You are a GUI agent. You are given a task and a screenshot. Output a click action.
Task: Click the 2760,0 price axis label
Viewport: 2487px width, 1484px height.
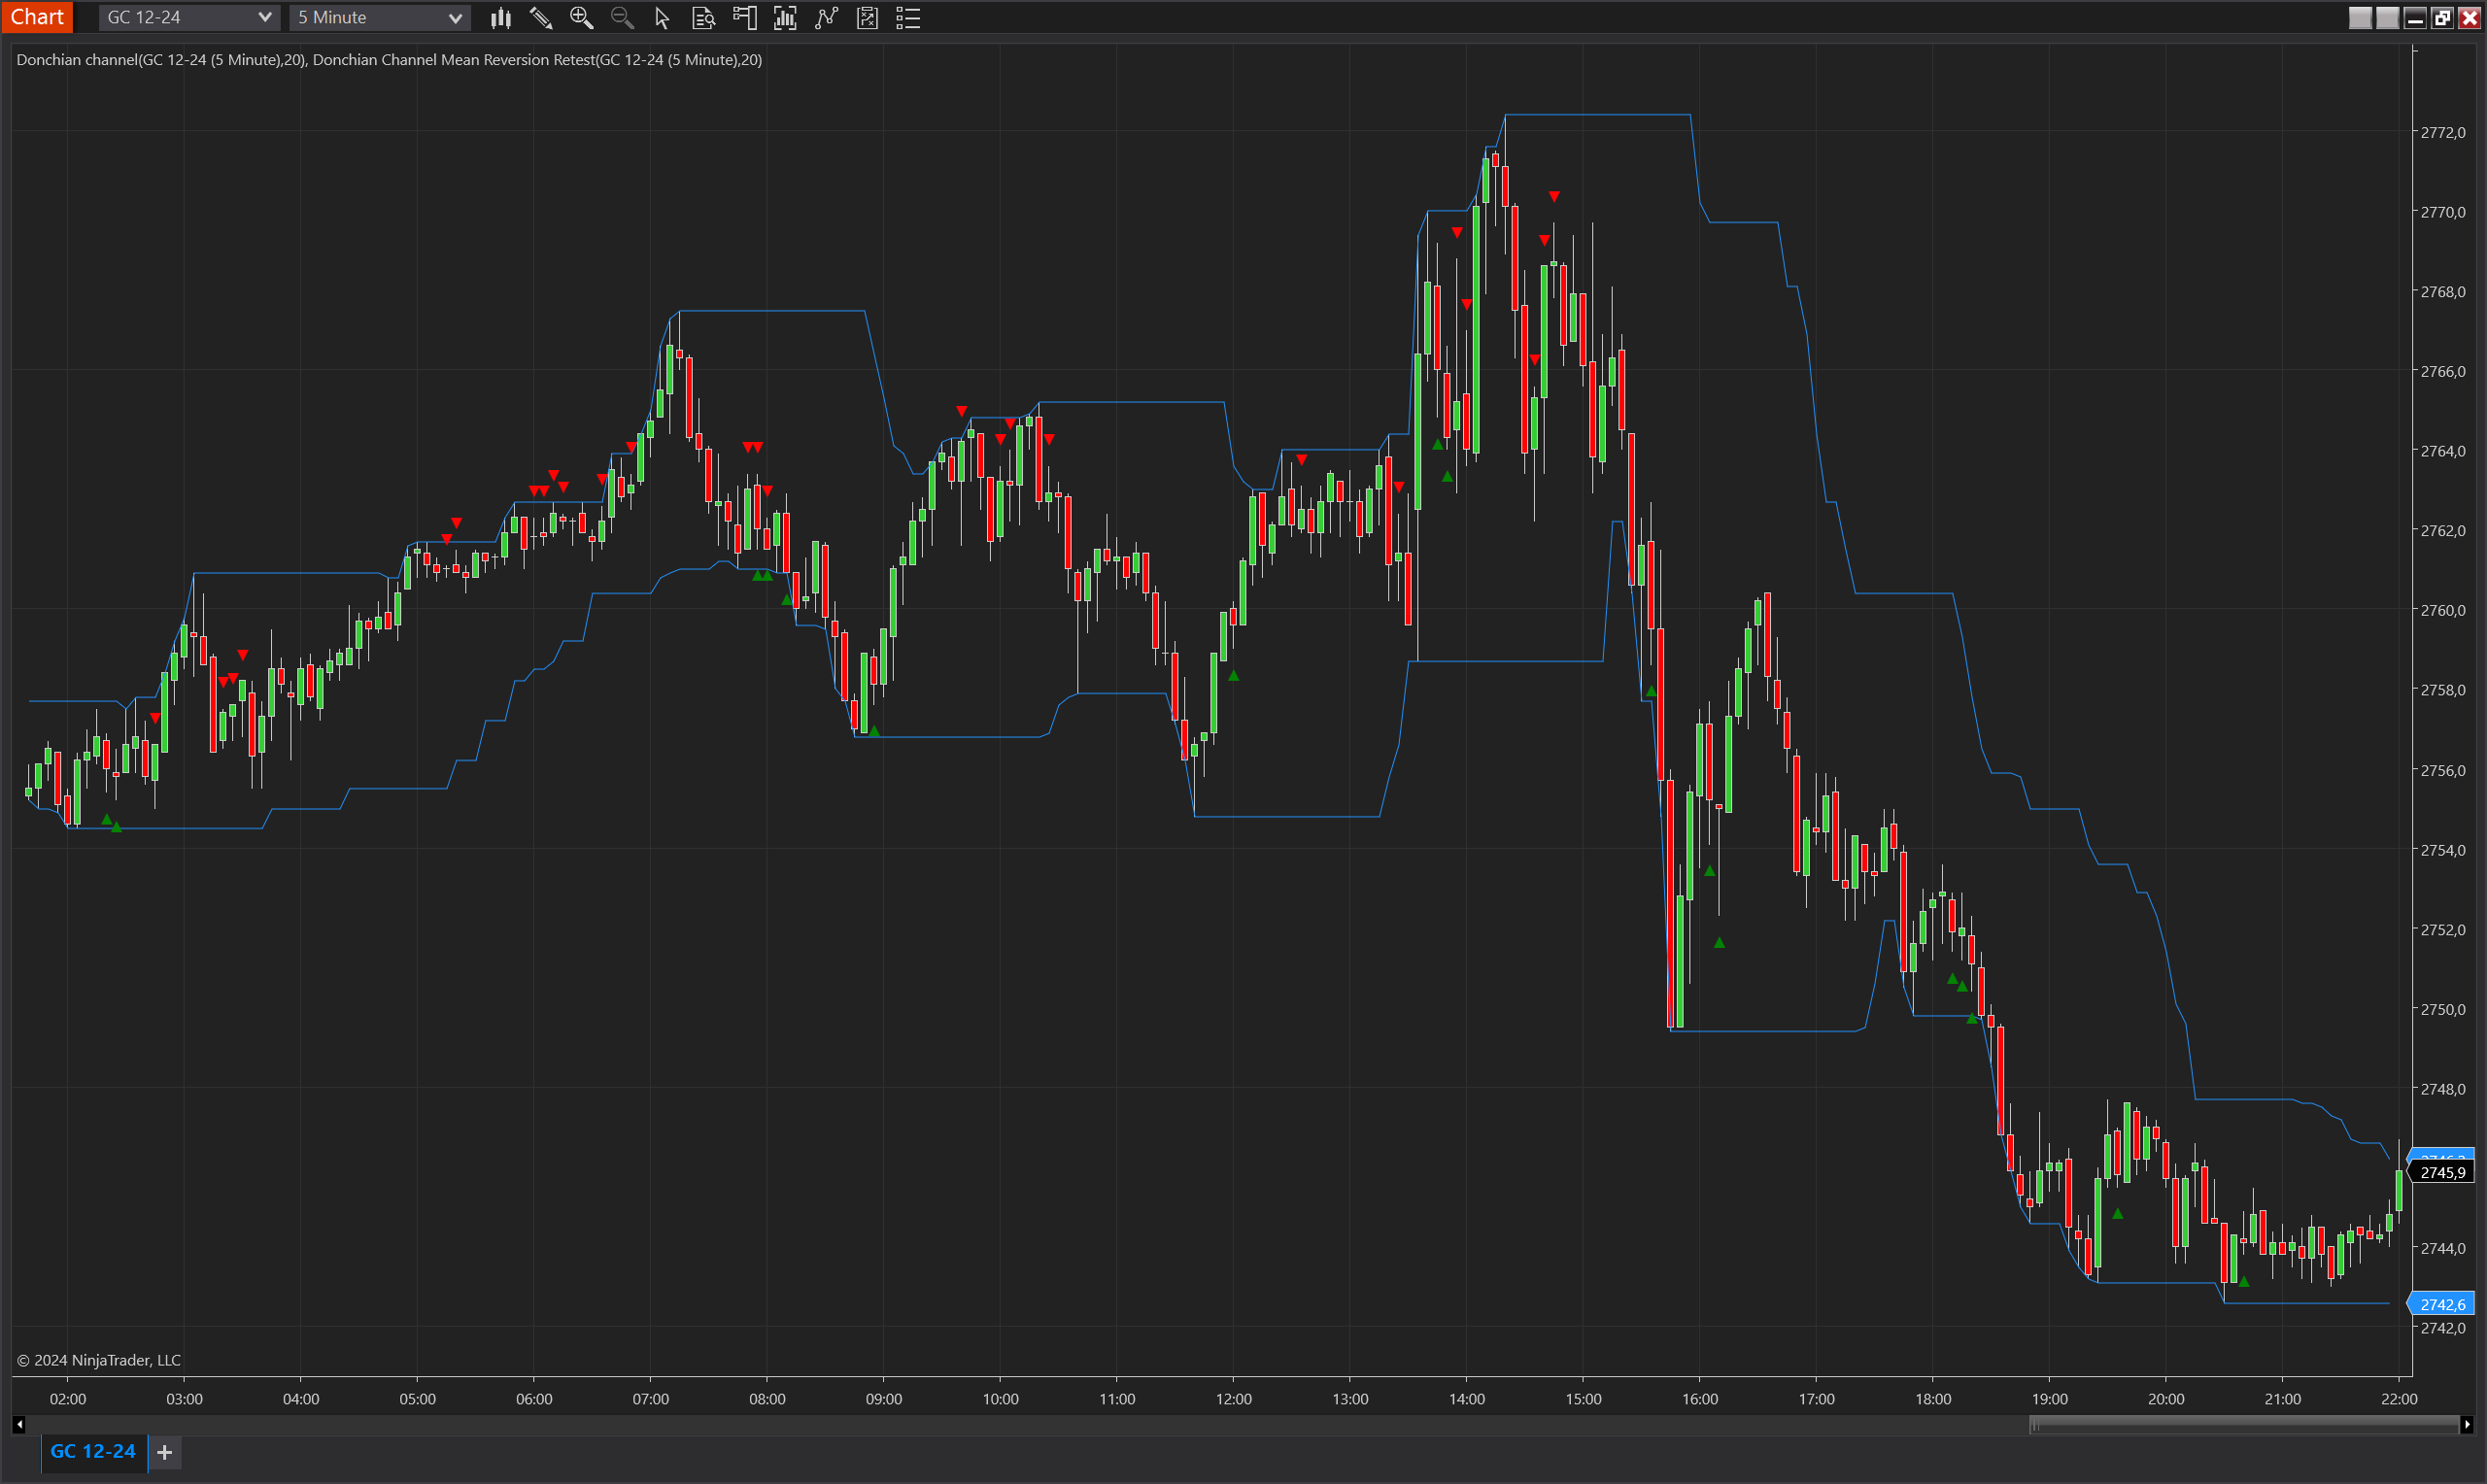[2442, 610]
